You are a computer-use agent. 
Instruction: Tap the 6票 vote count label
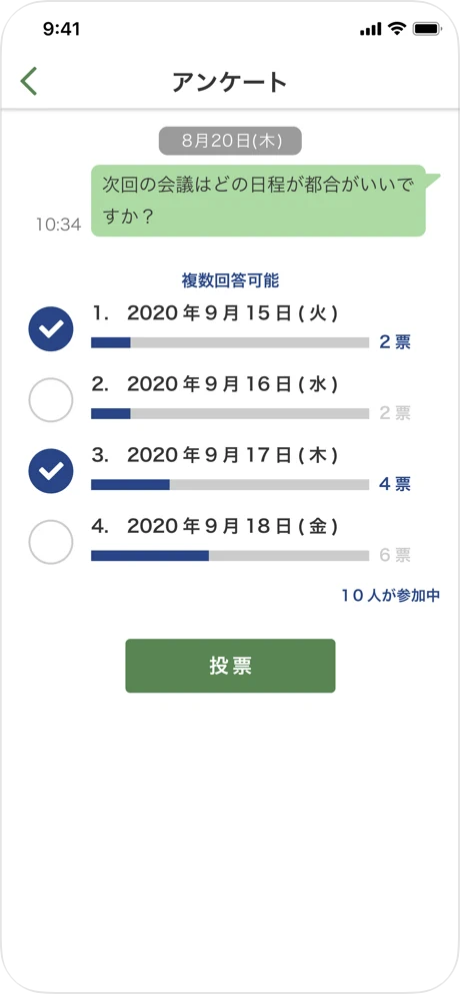395,555
